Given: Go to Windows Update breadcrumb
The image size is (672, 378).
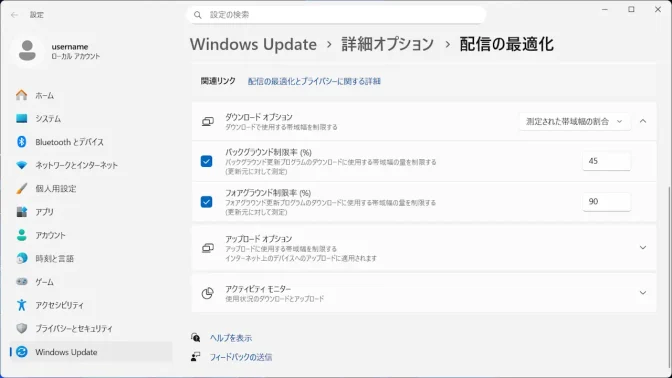Looking at the screenshot, I should coord(253,44).
